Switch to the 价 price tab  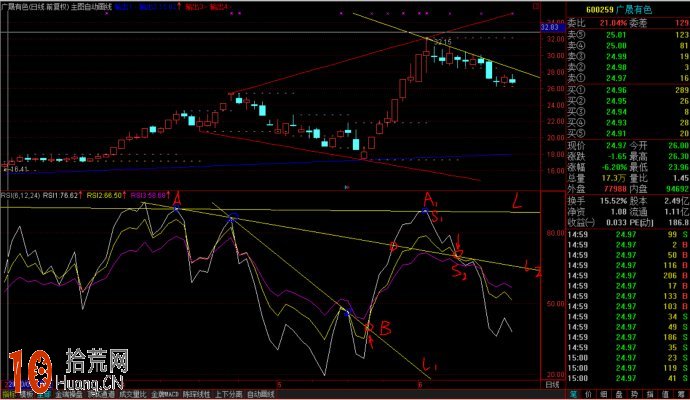[588, 394]
